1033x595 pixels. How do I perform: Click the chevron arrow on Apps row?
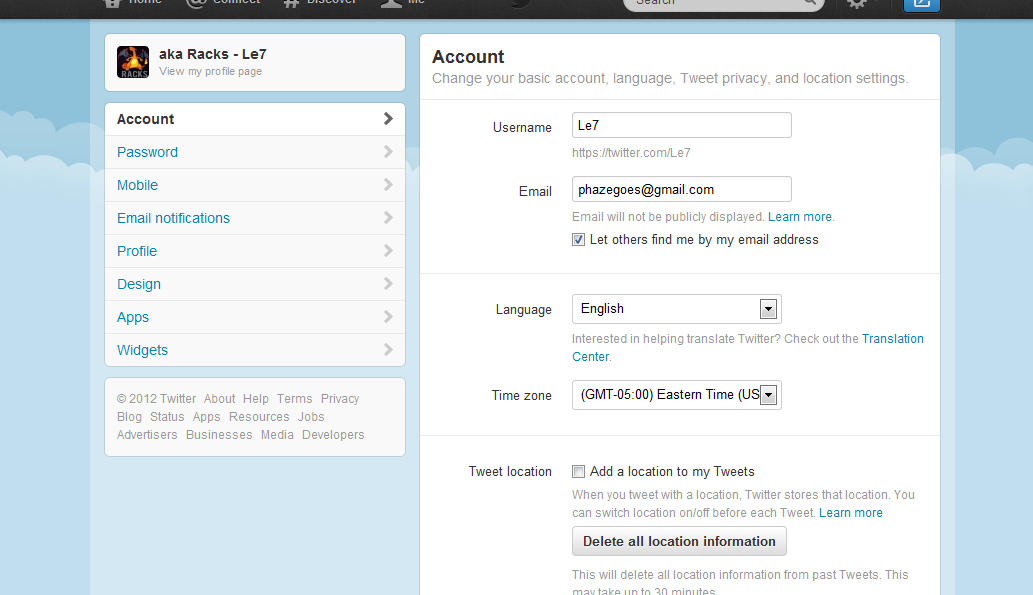point(388,316)
